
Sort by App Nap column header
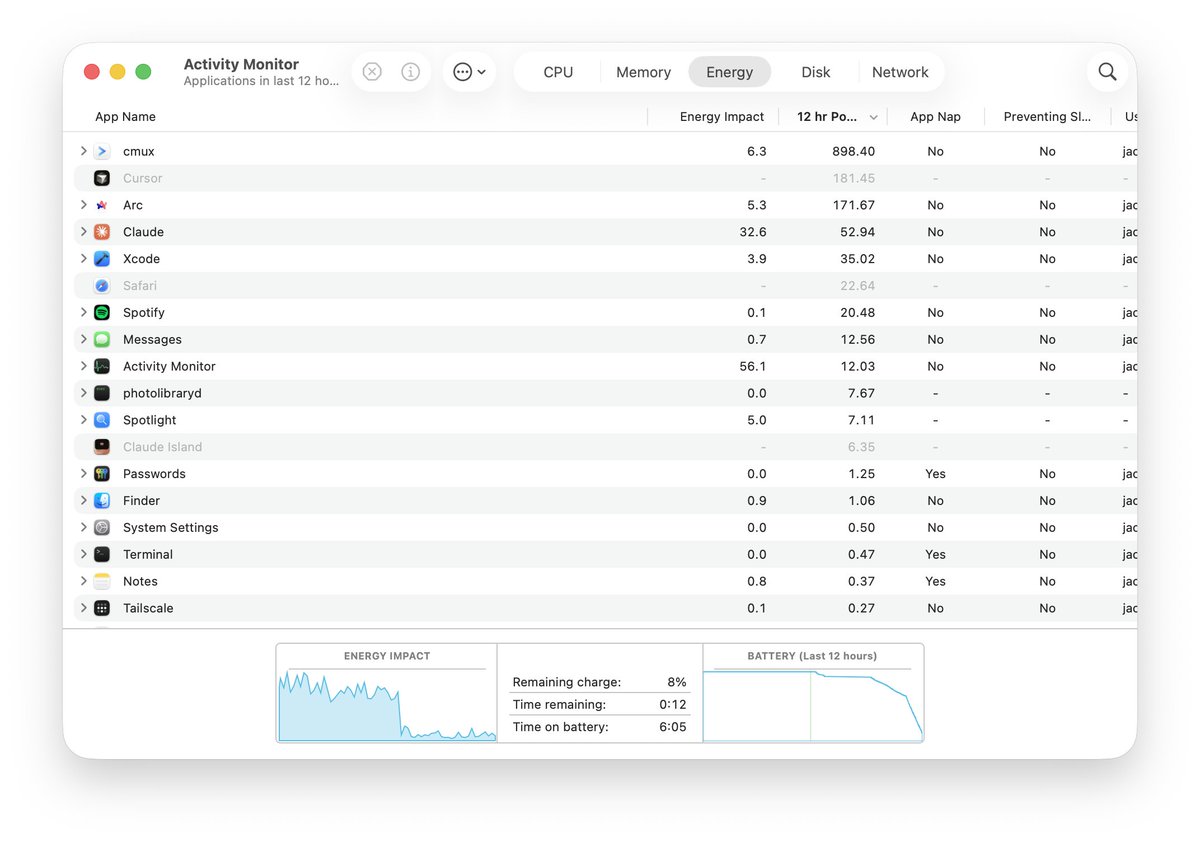pyautogui.click(x=935, y=117)
